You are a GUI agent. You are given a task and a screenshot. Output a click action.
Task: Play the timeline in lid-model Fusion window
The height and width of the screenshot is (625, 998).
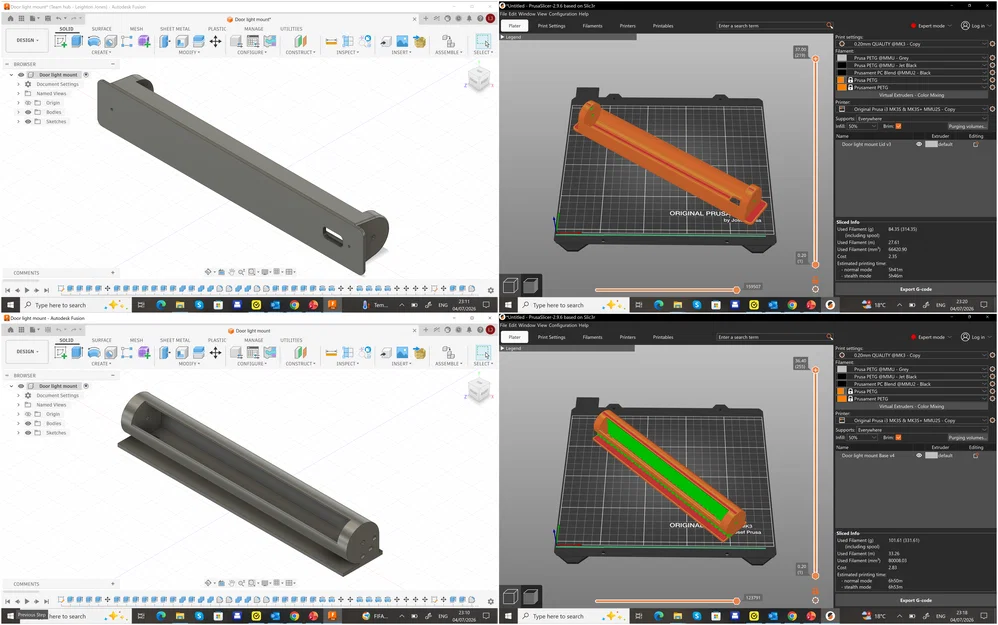tap(27, 290)
